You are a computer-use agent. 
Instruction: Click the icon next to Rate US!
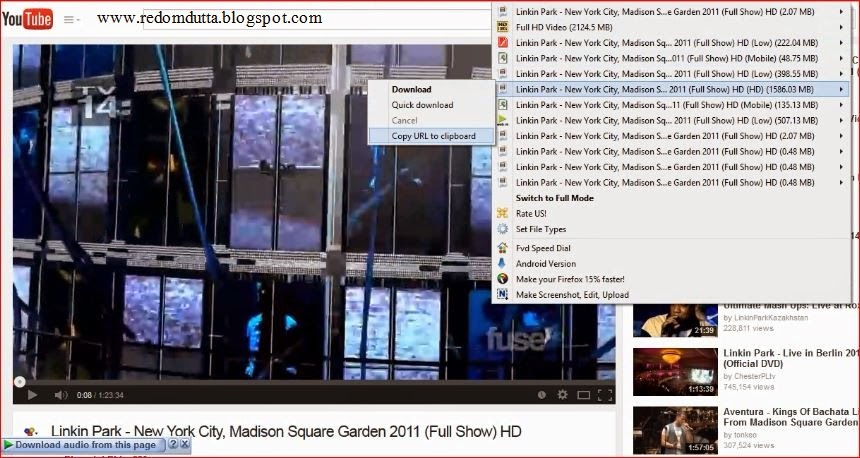pyautogui.click(x=502, y=213)
